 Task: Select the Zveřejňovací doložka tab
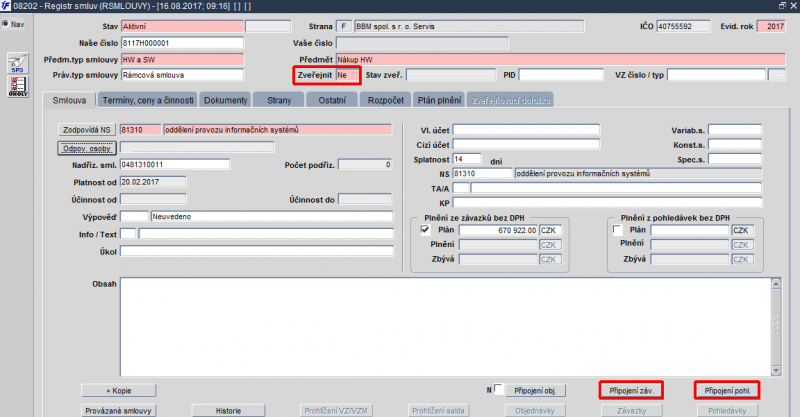[x=510, y=100]
